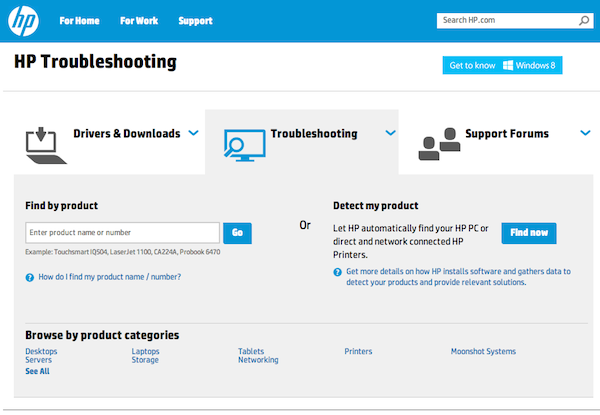Click question mark icon beside product name help

click(29, 277)
